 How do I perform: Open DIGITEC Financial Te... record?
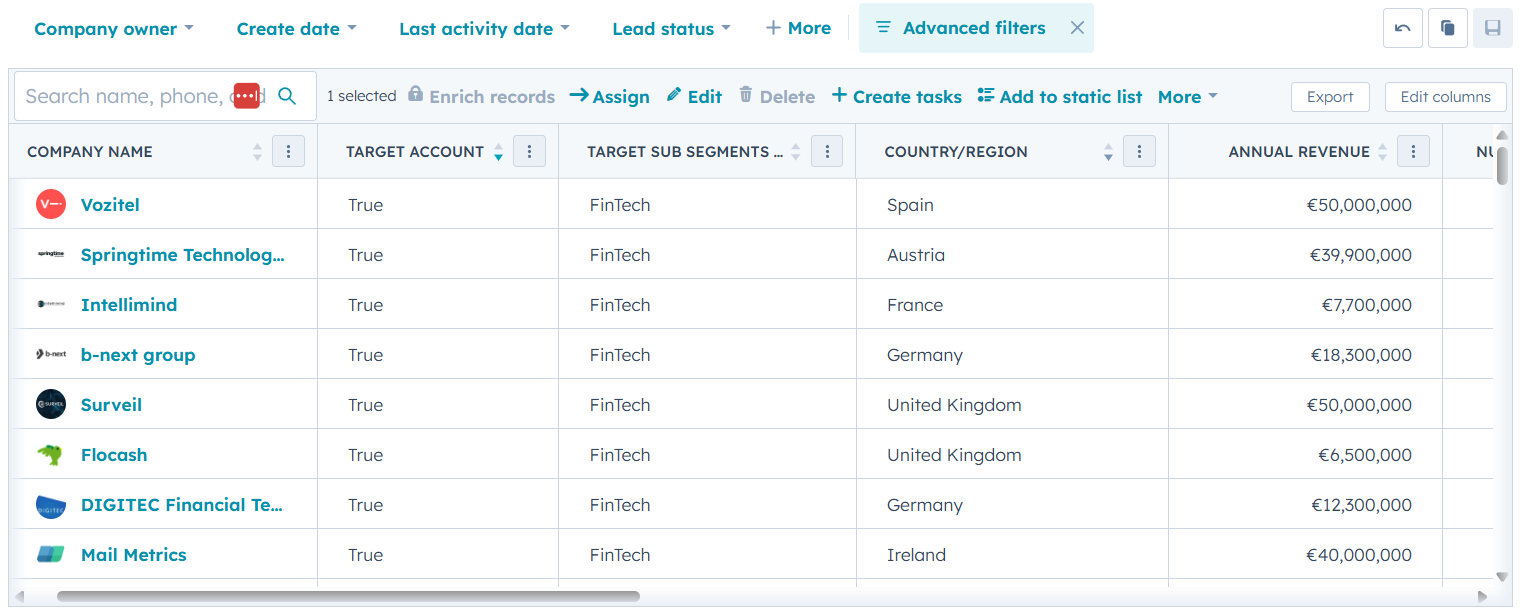[182, 505]
